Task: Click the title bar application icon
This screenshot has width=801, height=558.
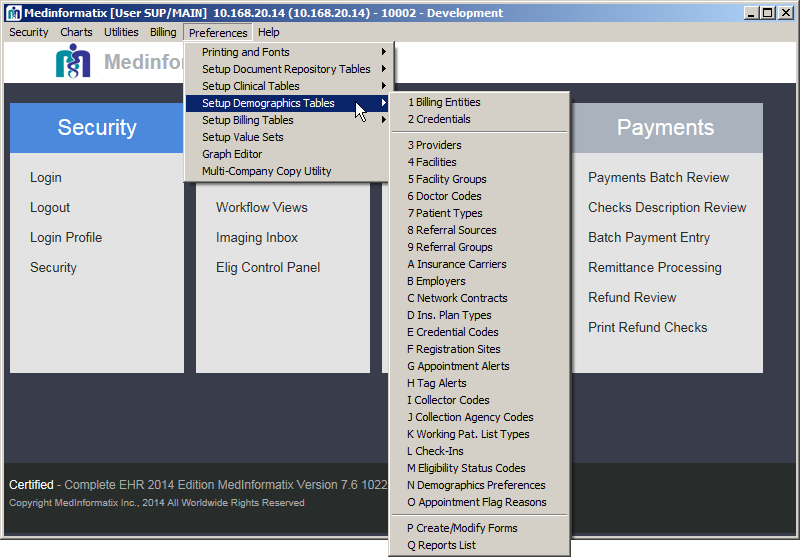Action: click(14, 13)
